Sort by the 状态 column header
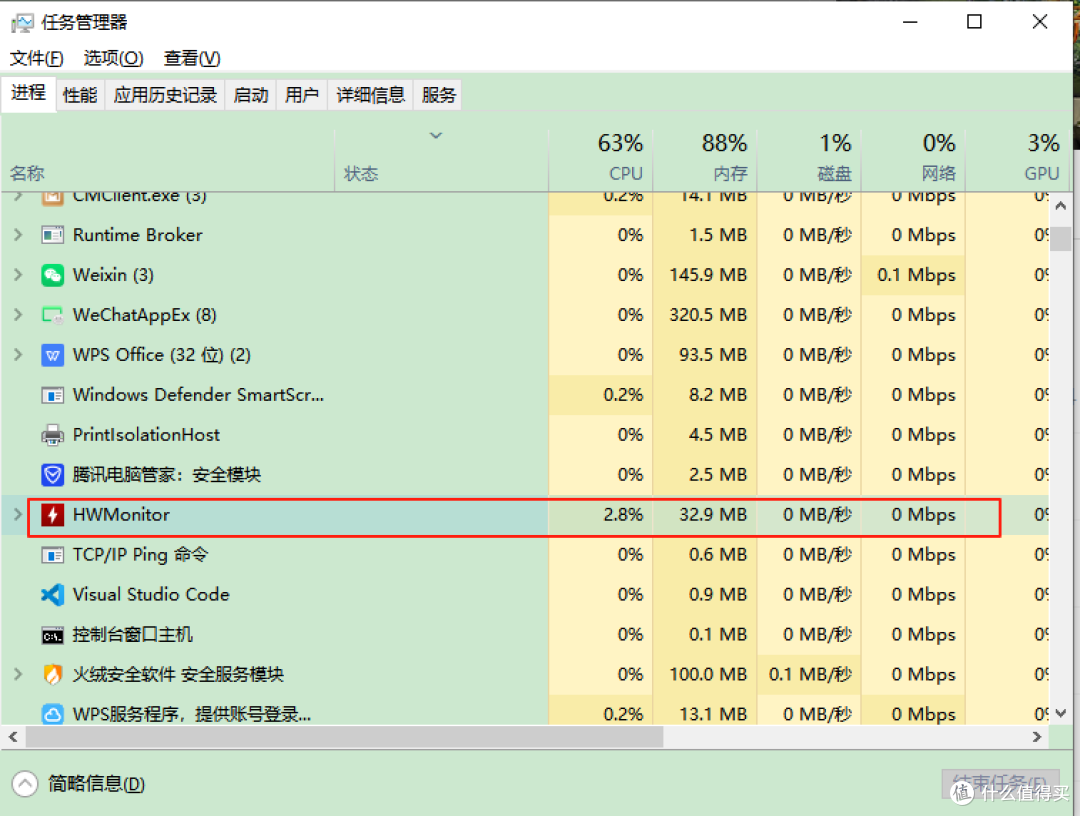 pyautogui.click(x=442, y=160)
